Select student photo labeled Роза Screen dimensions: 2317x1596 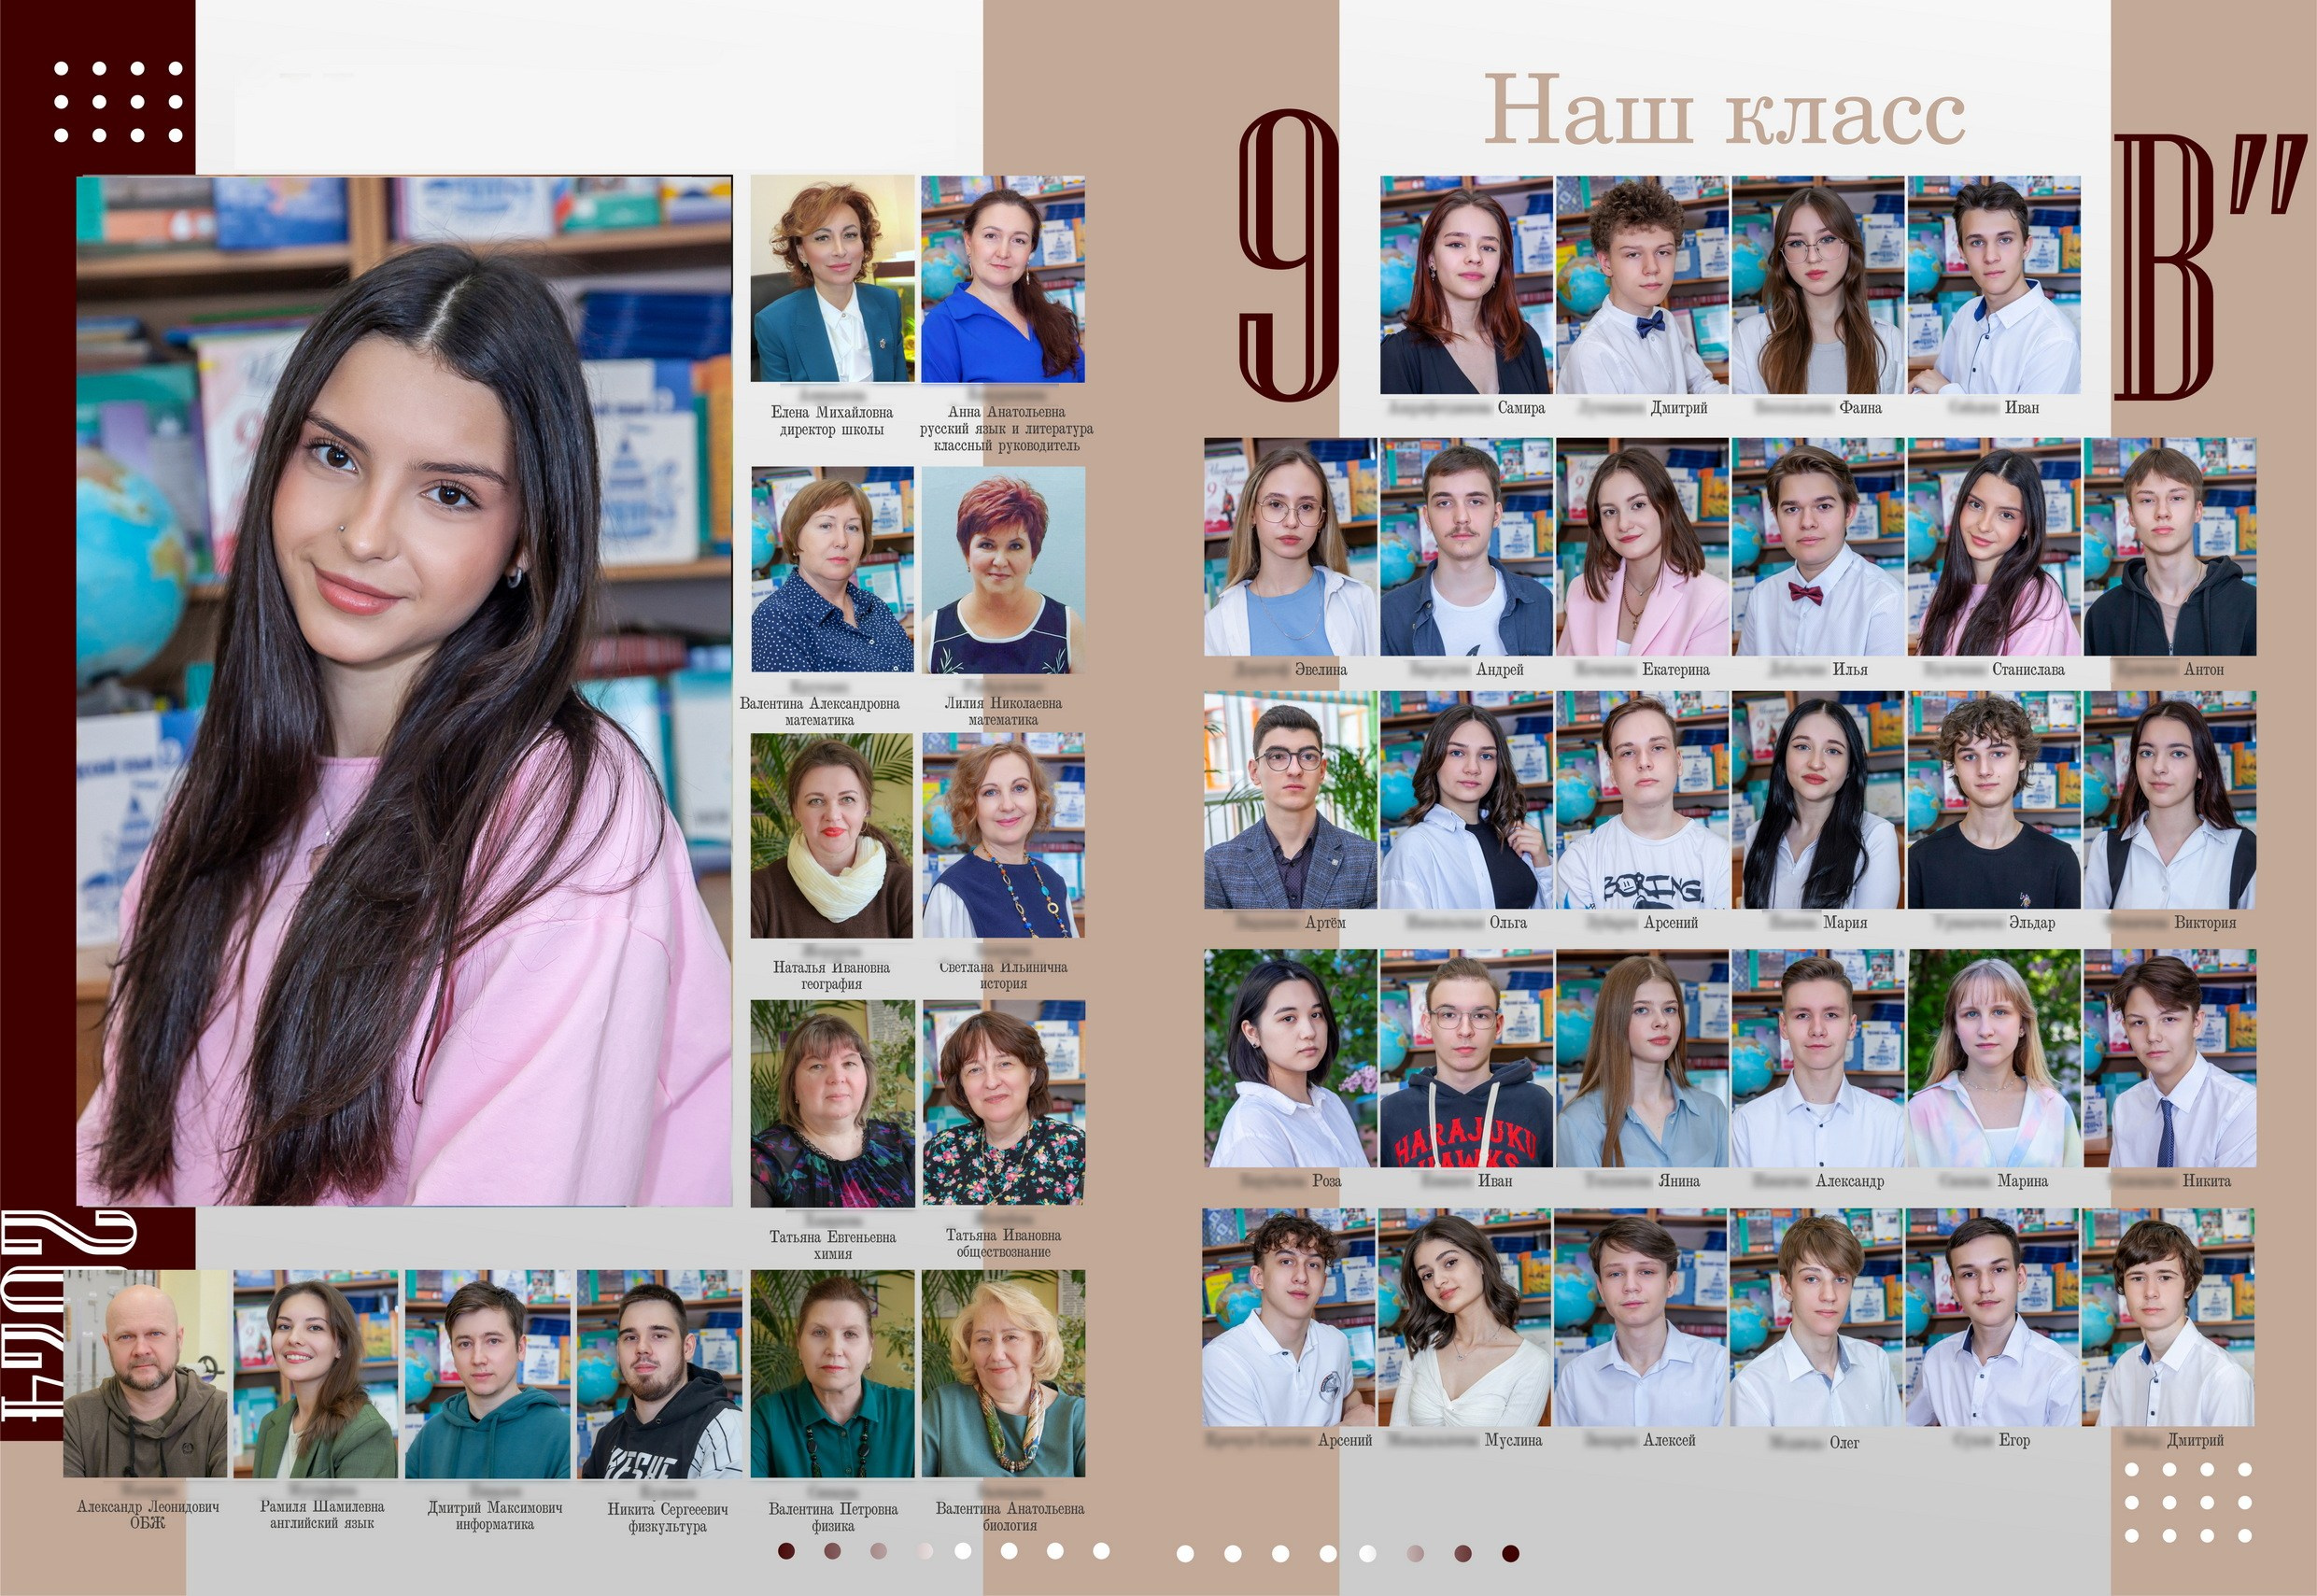click(x=1290, y=1058)
